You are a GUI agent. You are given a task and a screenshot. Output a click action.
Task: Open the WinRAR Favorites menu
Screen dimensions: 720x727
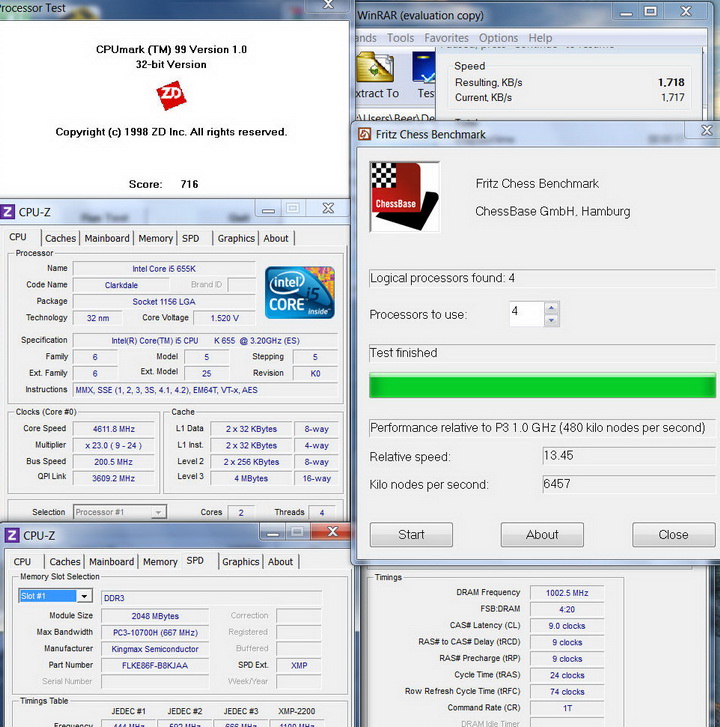coord(446,38)
